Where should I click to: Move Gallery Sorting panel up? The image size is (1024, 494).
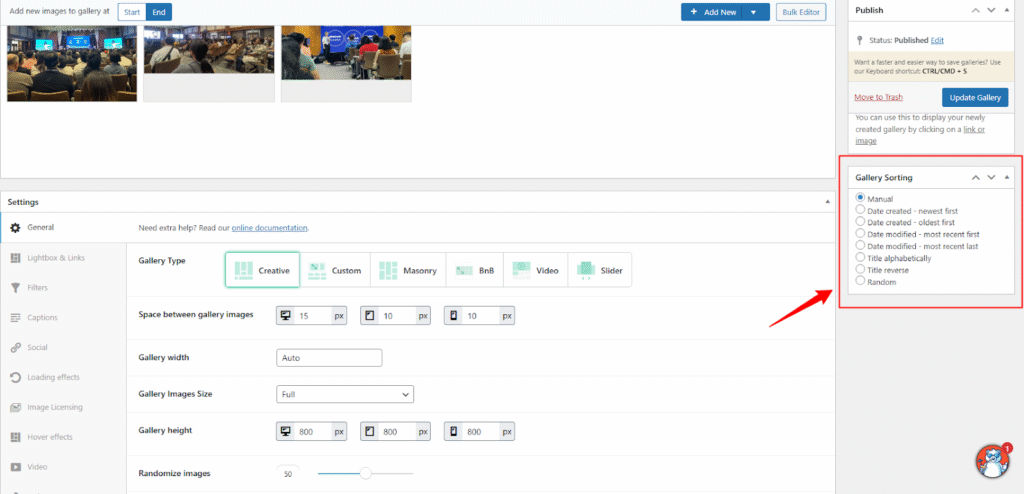tap(976, 177)
